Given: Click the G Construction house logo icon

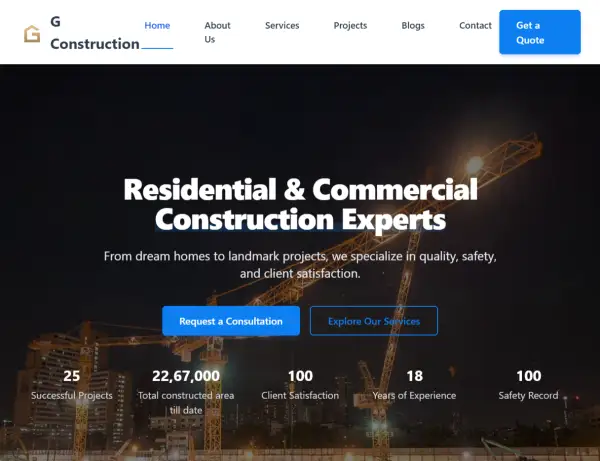Looking at the screenshot, I should (32, 33).
